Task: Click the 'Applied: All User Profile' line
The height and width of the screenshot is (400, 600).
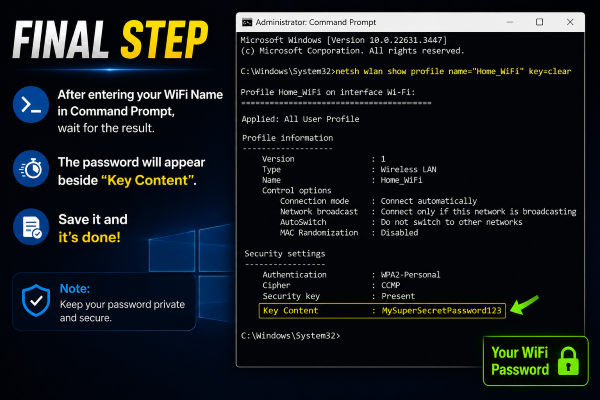Action: (300, 119)
